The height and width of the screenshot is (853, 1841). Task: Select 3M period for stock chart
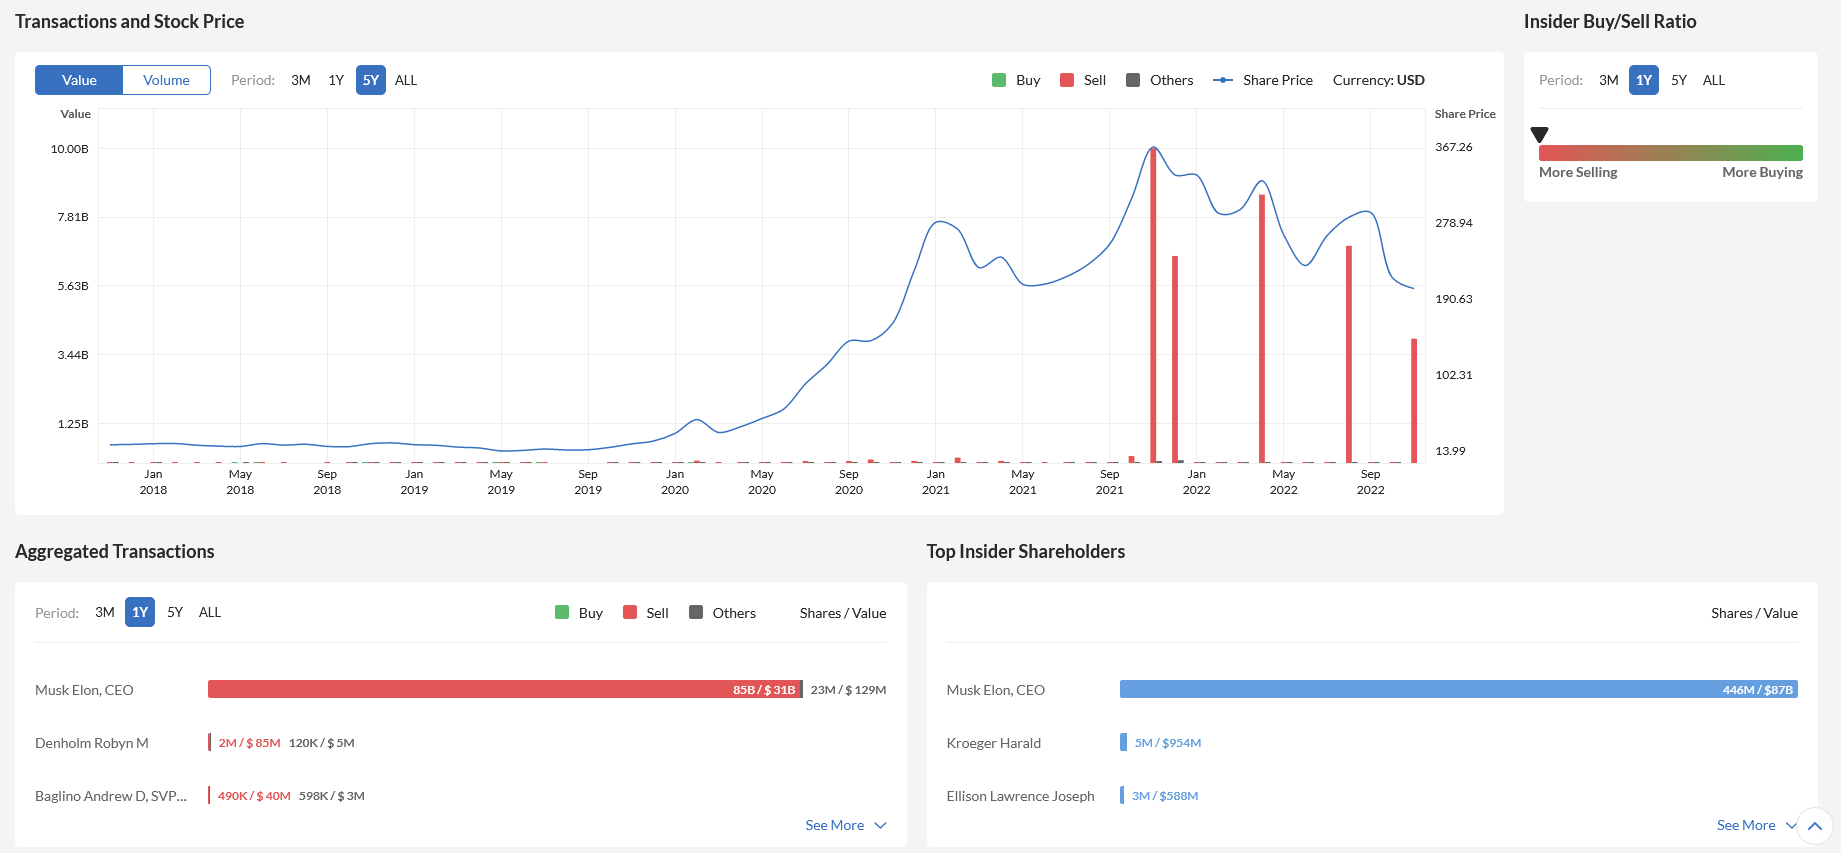(301, 80)
